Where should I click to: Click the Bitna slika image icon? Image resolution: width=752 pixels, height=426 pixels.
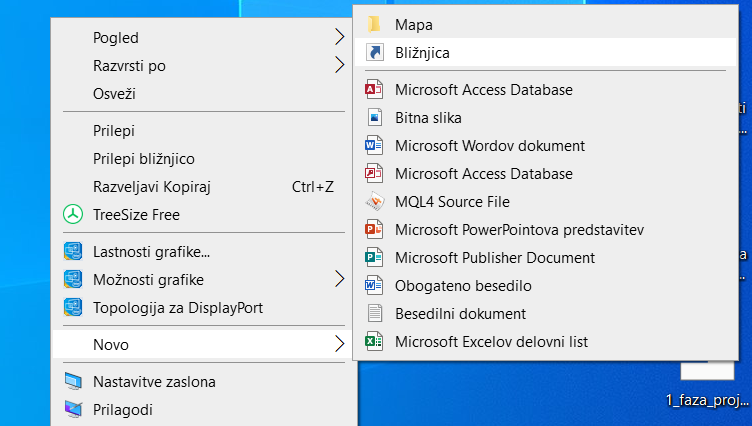pyautogui.click(x=375, y=118)
